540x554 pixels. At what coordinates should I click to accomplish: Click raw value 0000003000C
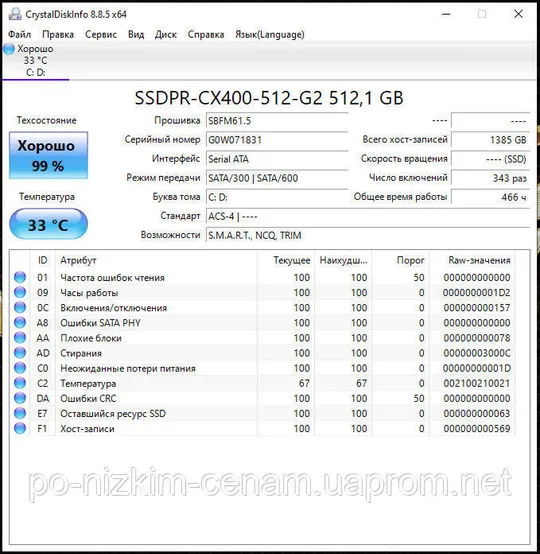(x=477, y=353)
